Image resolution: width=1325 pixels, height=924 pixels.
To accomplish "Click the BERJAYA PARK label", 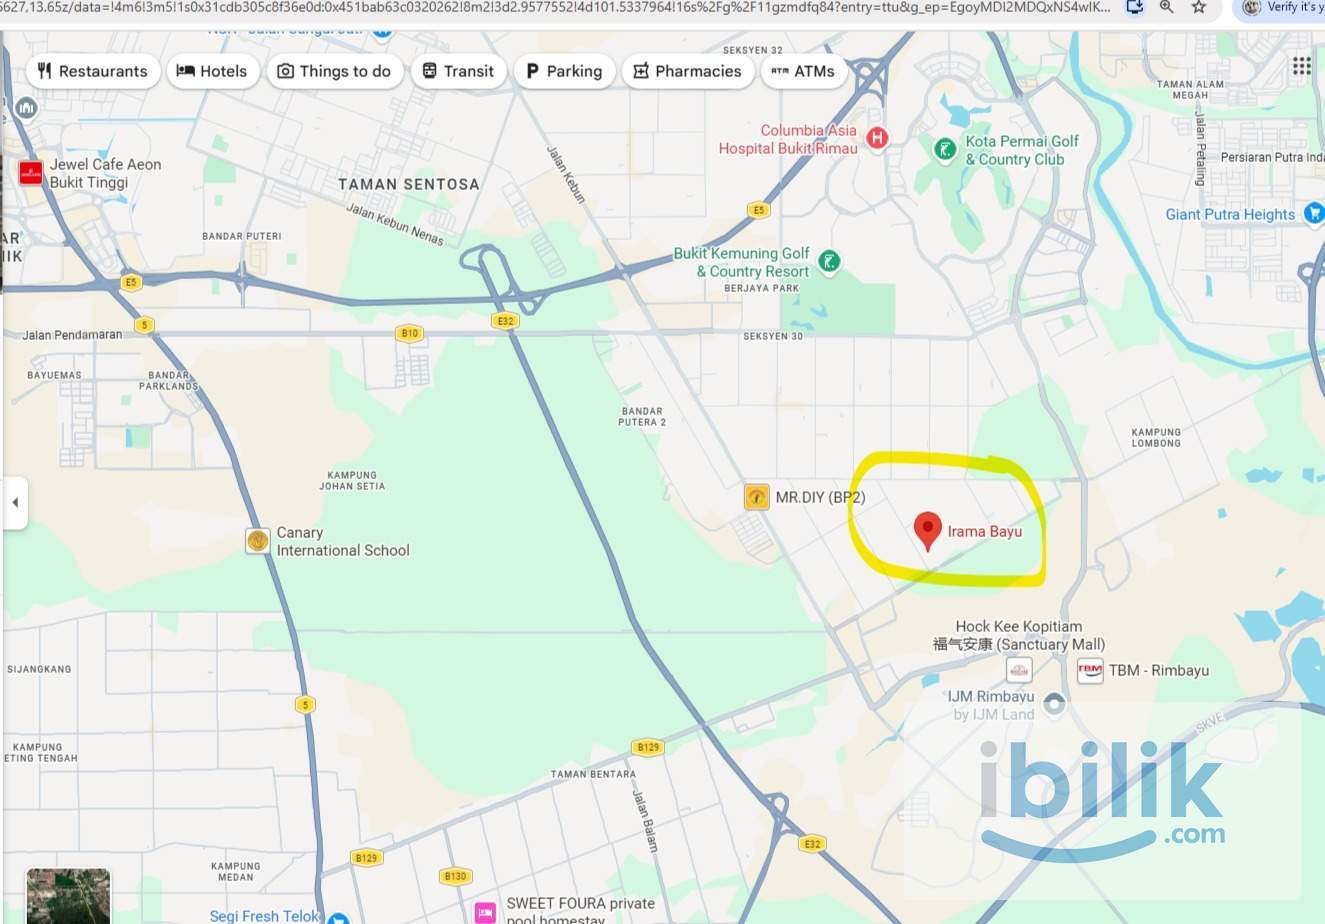I will (762, 288).
